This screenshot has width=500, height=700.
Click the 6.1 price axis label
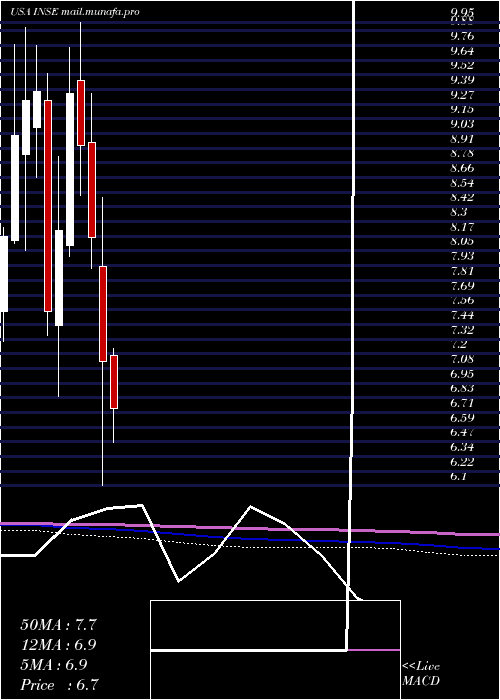(x=459, y=476)
